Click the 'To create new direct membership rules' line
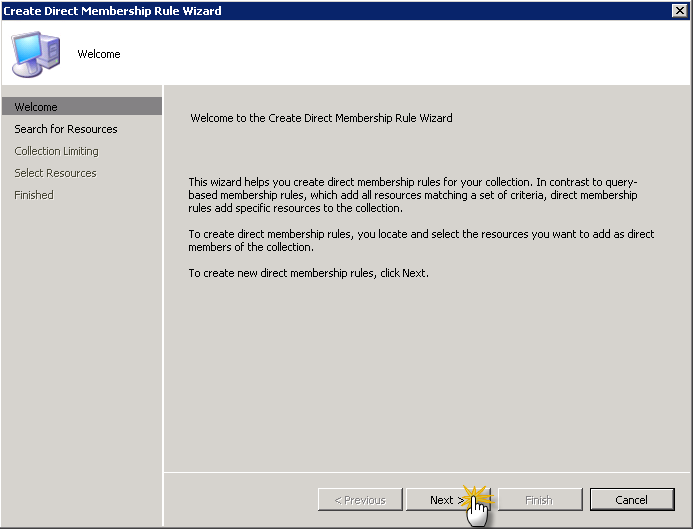693x529 pixels. click(x=308, y=273)
